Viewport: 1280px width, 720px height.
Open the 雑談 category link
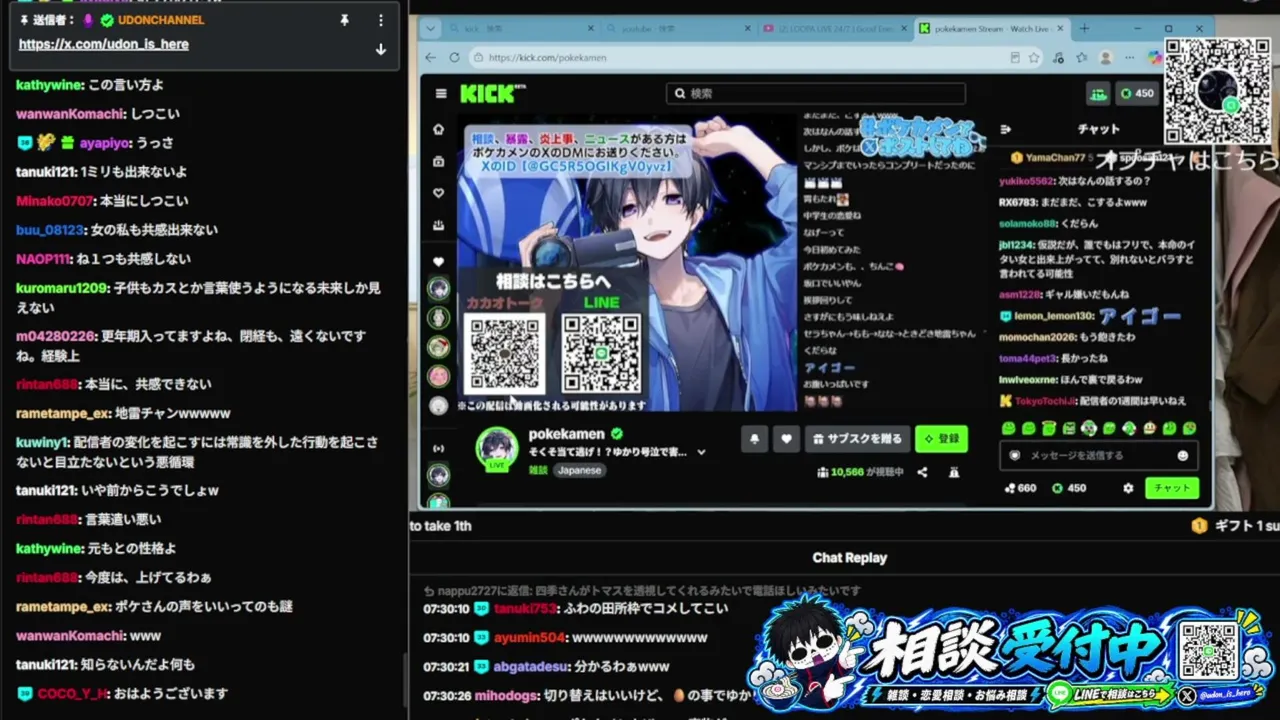coord(539,470)
